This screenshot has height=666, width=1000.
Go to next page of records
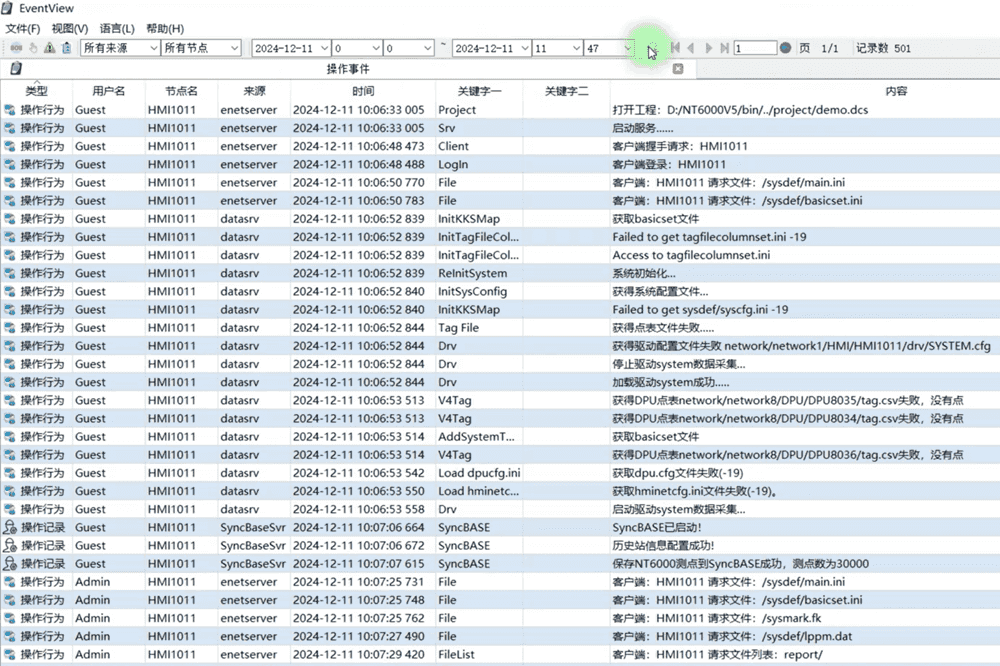pyautogui.click(x=708, y=48)
